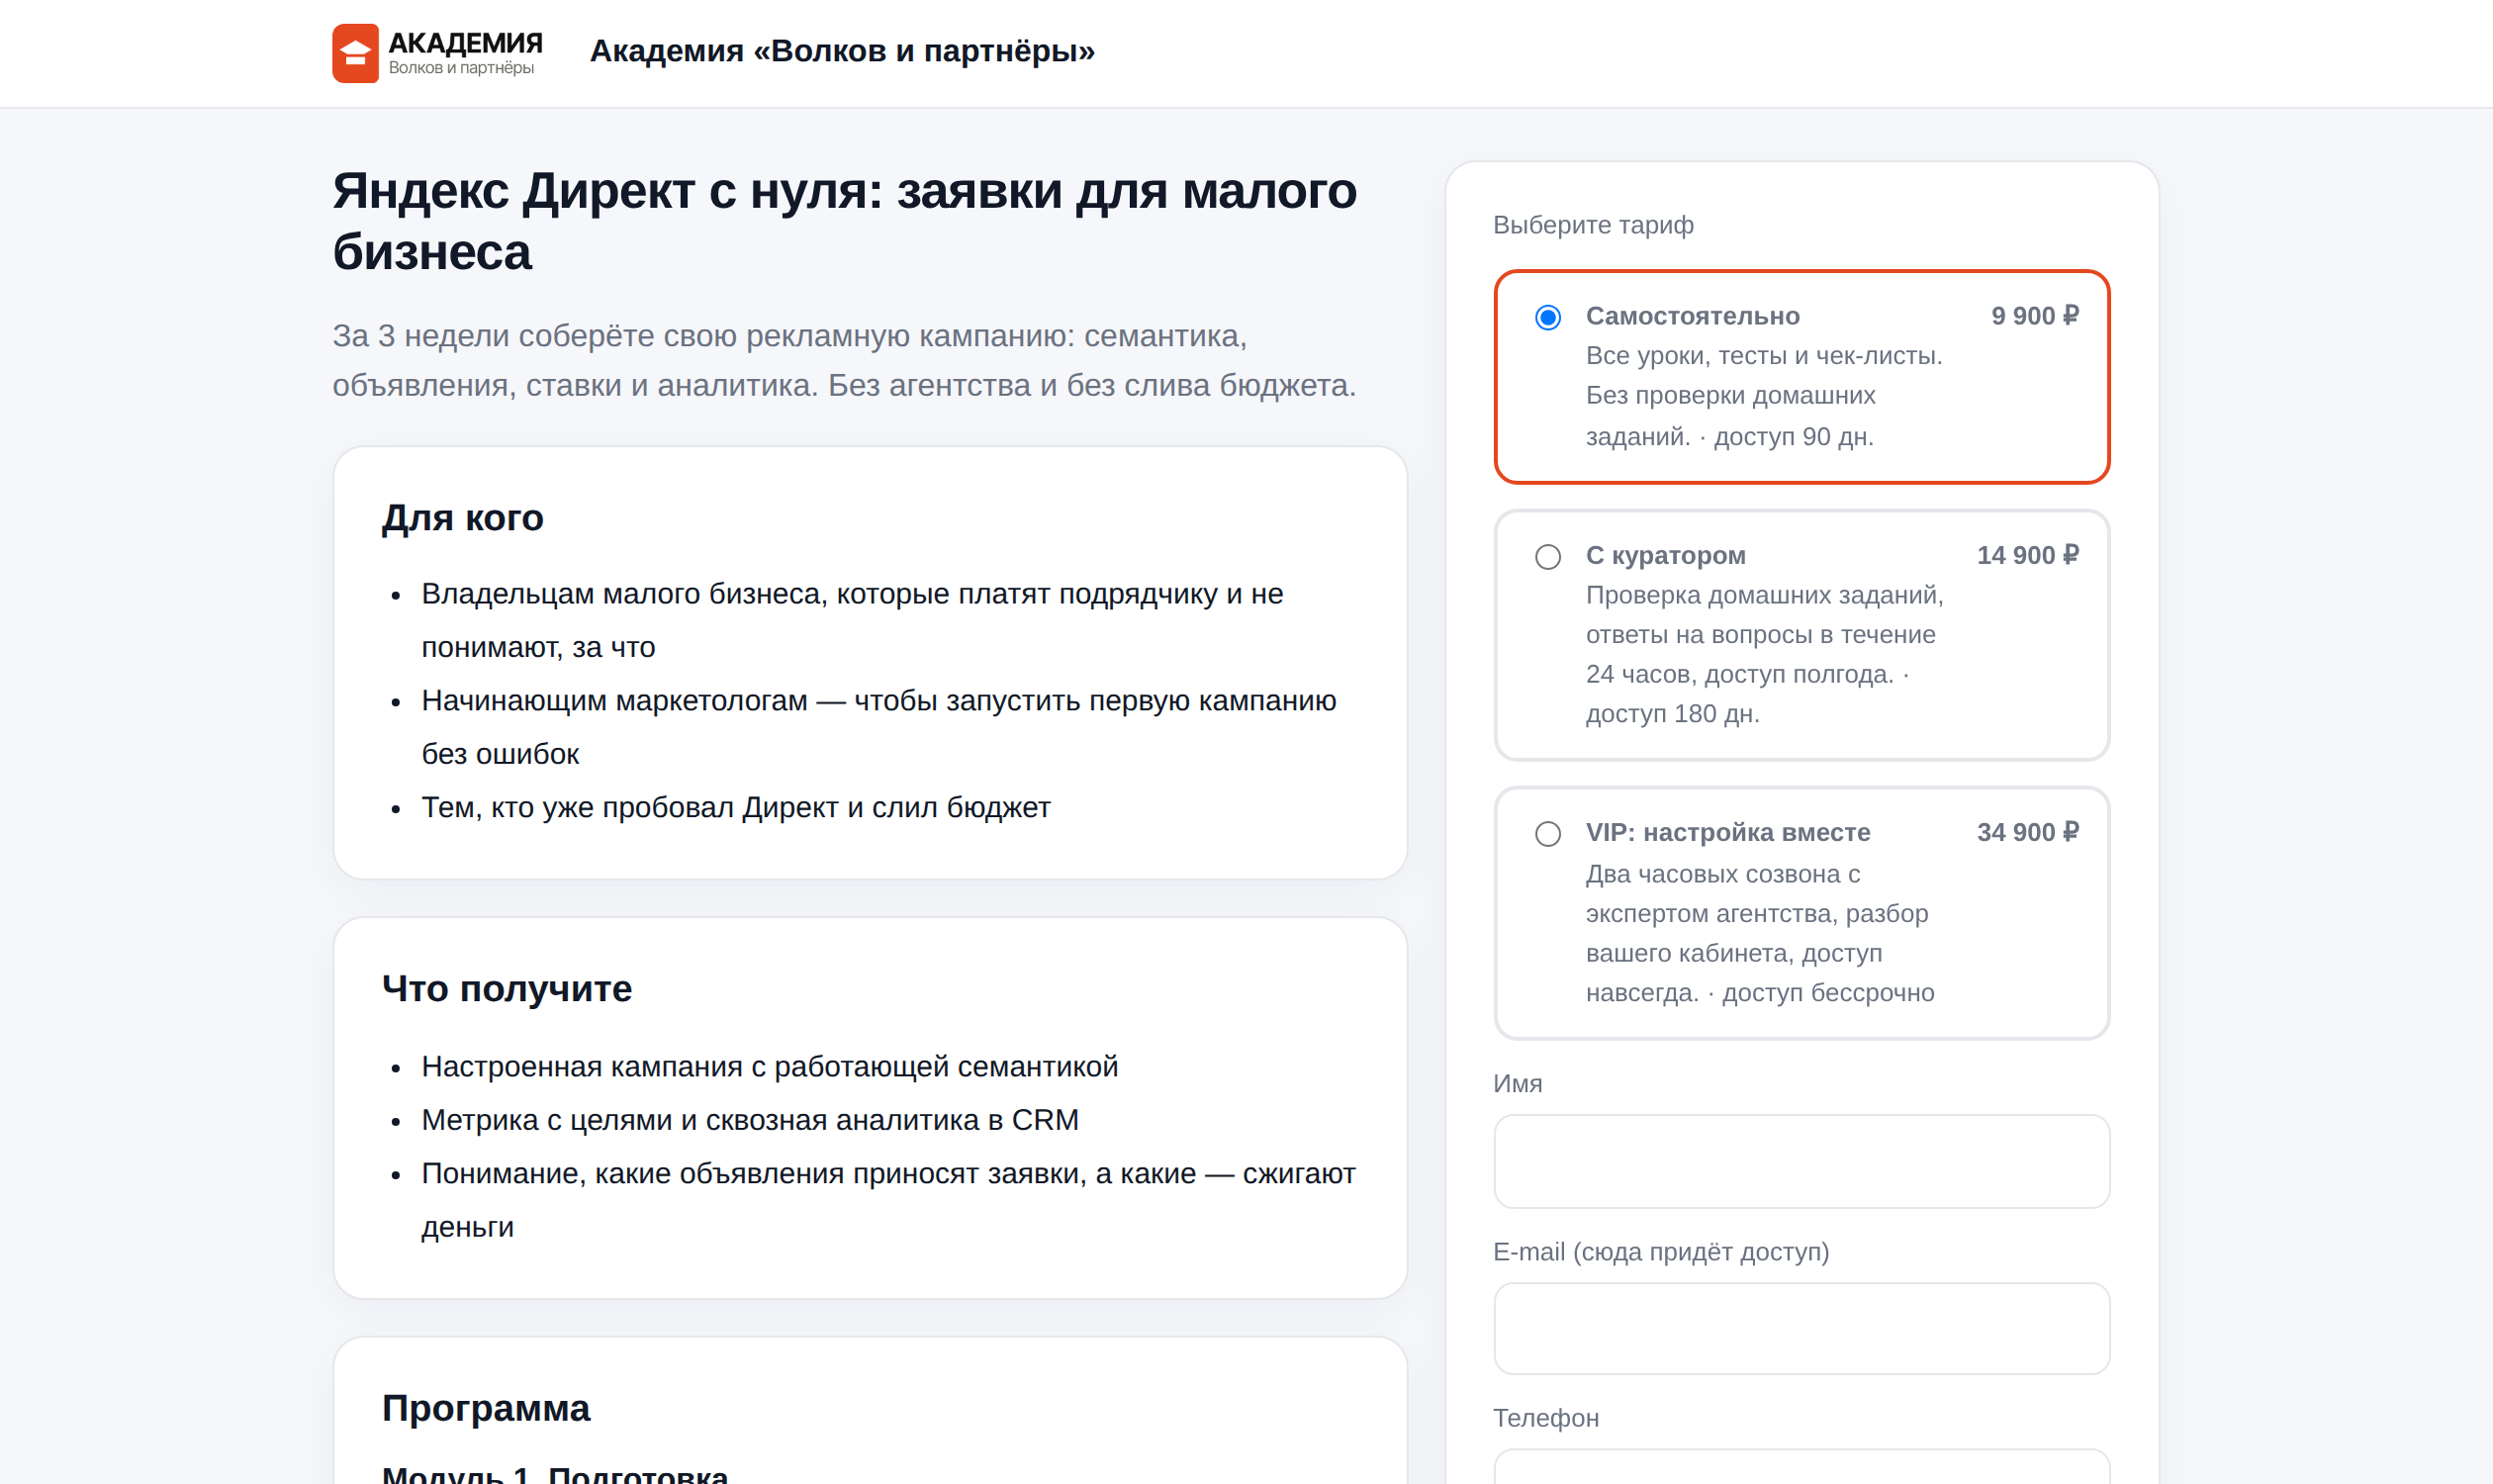
Task: Click the «Модуль 1. Подготовка» heading
Action: pyautogui.click(x=555, y=1473)
